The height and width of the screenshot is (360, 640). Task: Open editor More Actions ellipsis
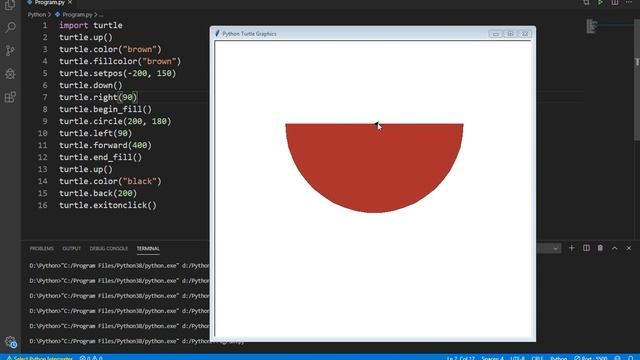(629, 3)
